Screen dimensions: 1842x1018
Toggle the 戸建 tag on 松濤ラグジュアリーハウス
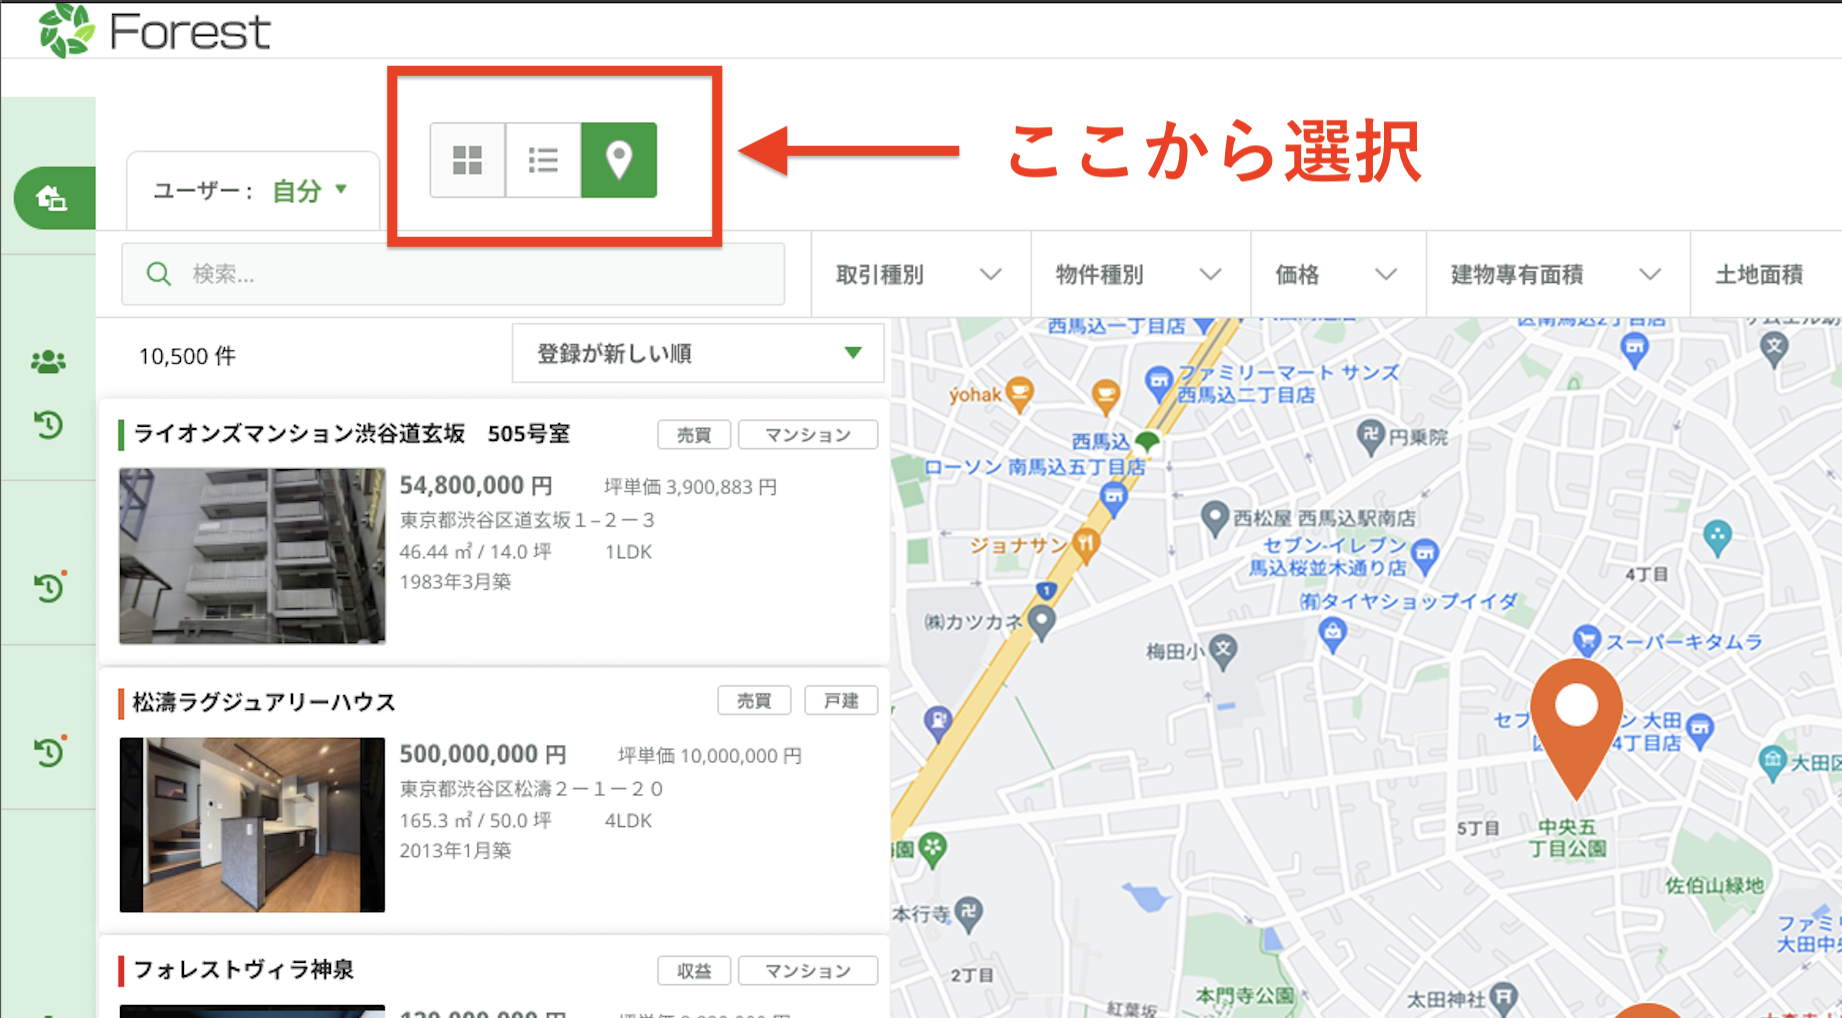click(841, 700)
